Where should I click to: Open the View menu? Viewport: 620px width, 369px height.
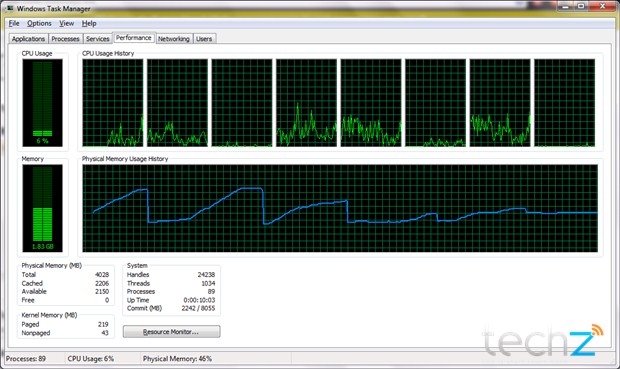[66, 23]
